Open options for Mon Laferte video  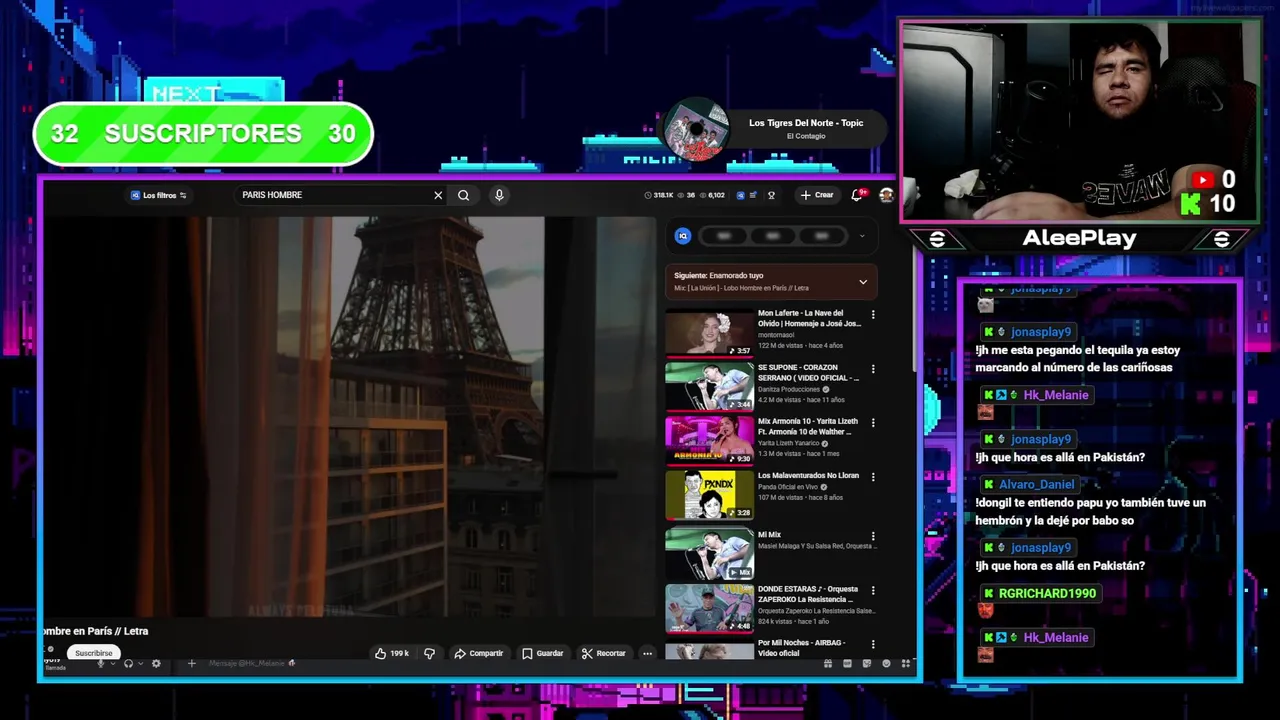(x=873, y=314)
